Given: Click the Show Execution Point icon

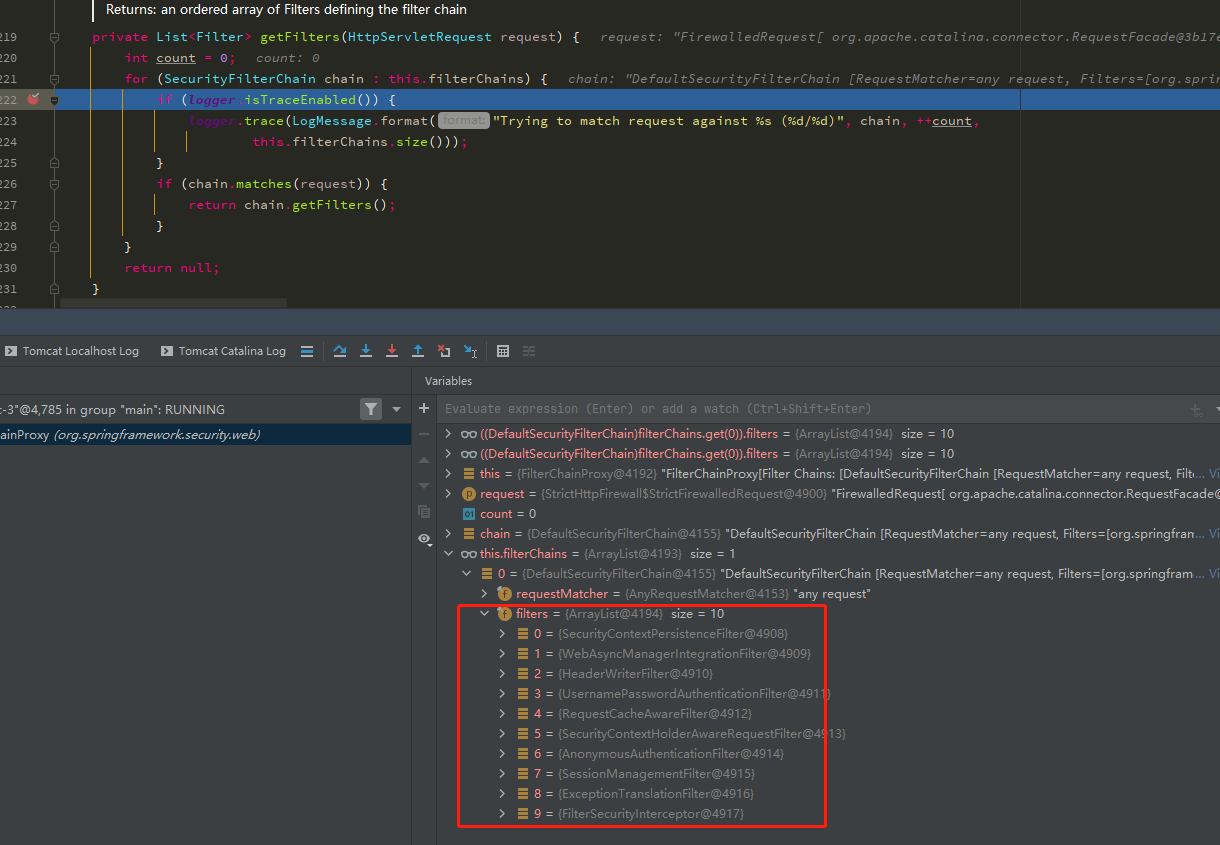Looking at the screenshot, I should click(x=307, y=351).
